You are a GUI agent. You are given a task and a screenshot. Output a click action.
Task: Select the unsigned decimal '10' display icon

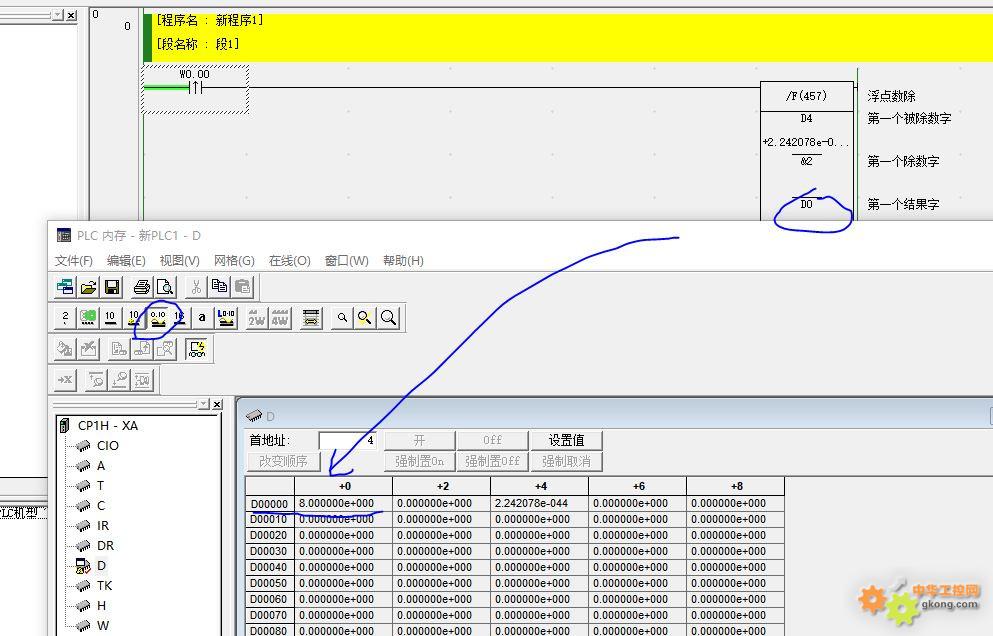click(111, 318)
